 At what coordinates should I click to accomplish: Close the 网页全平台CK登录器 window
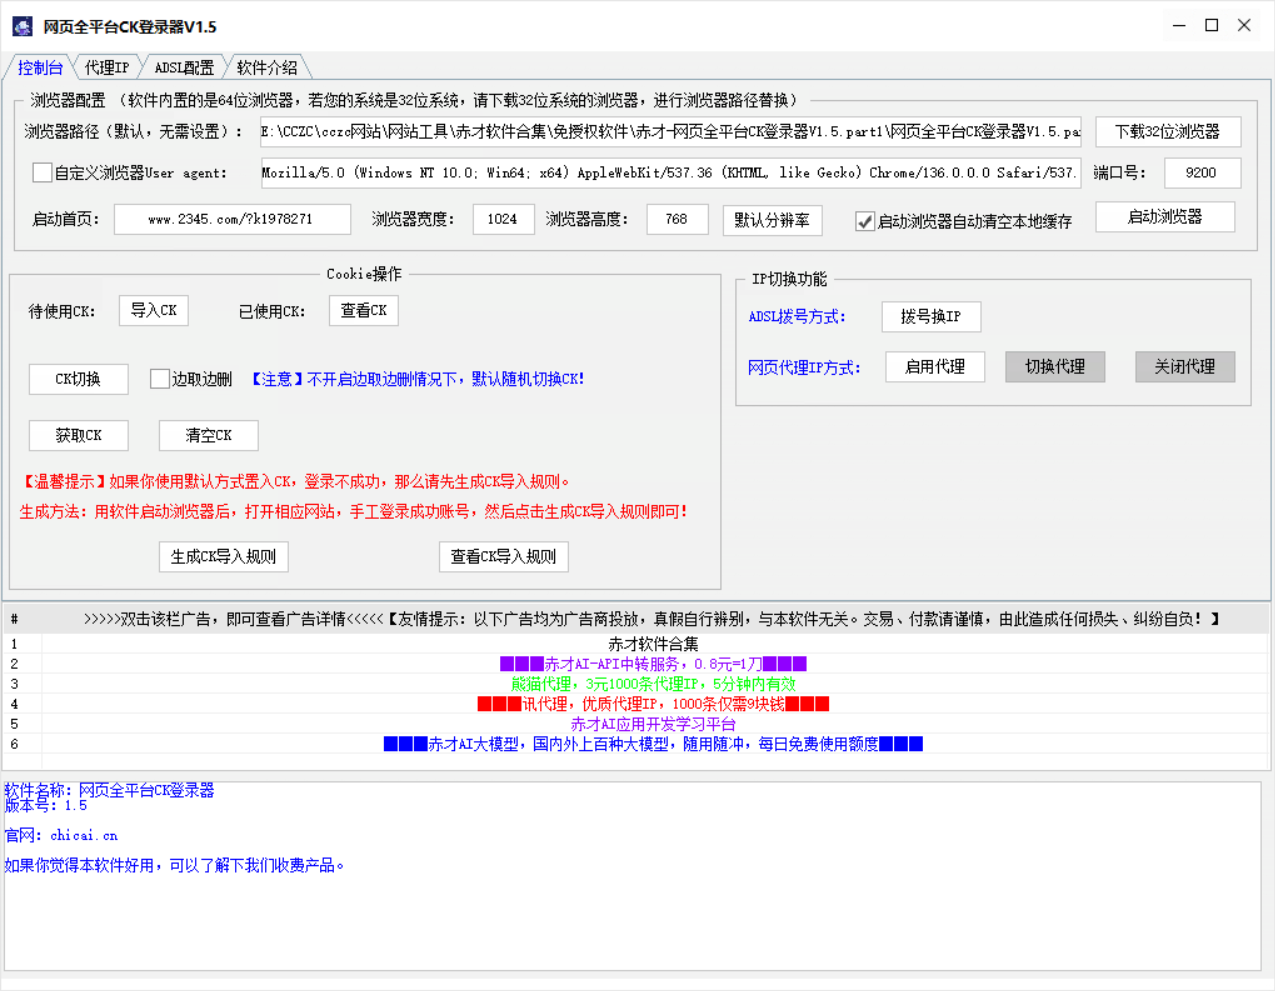pyautogui.click(x=1244, y=26)
